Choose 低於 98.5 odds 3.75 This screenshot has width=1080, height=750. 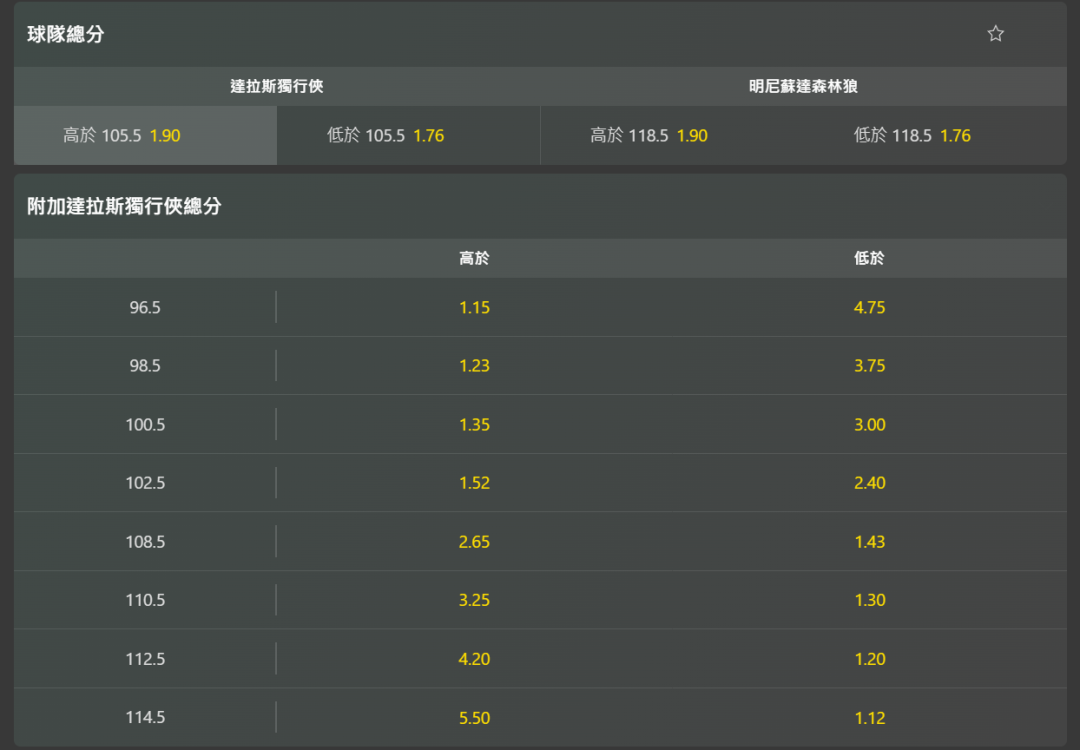[x=869, y=366]
